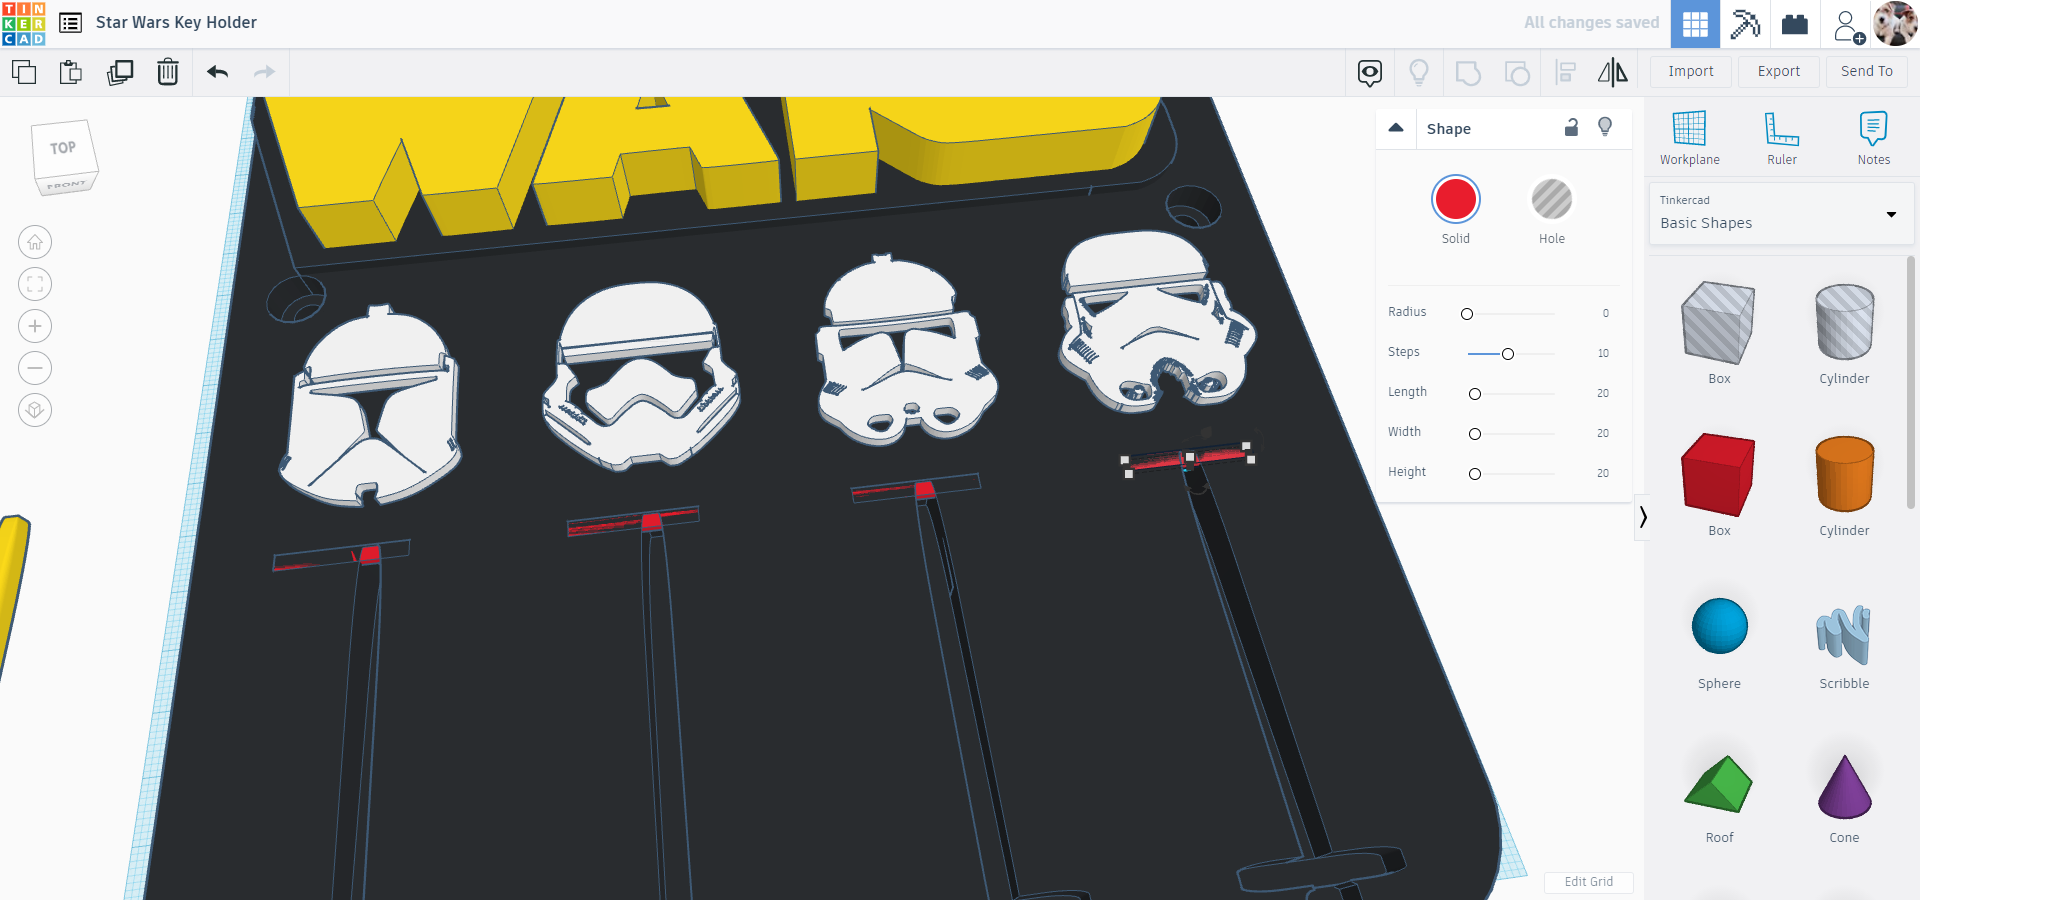Viewport: 2060px width, 900px height.
Task: Undo the last action
Action: pos(218,72)
